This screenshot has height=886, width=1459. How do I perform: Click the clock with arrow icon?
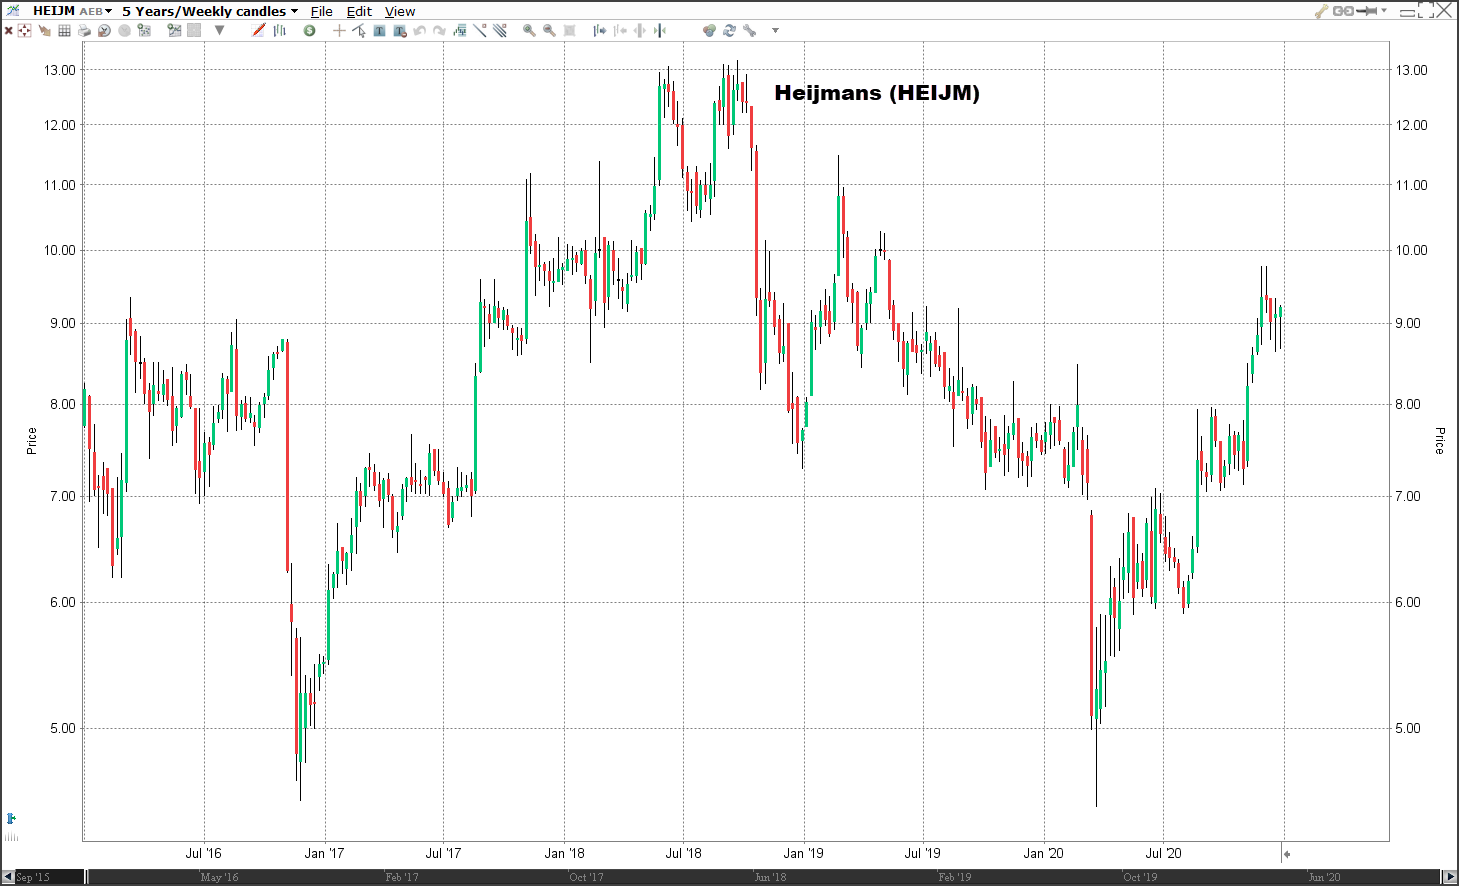[104, 31]
